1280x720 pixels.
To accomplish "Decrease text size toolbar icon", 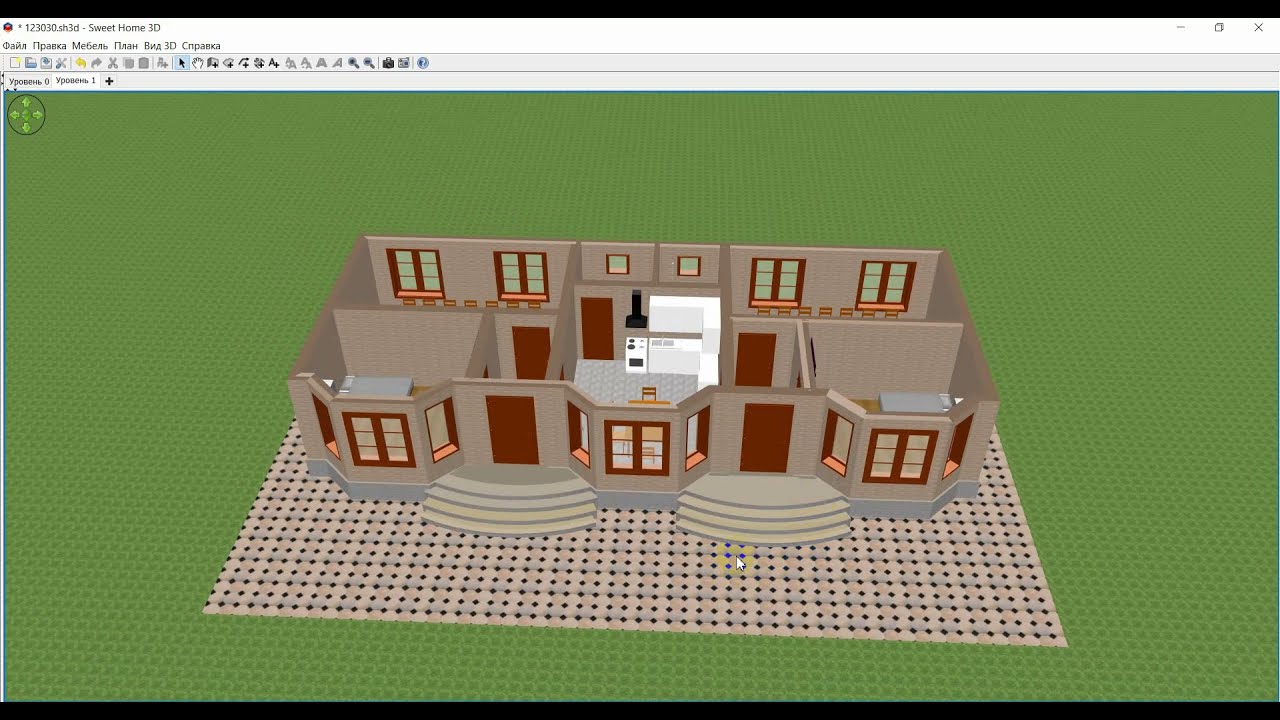I will coord(306,63).
